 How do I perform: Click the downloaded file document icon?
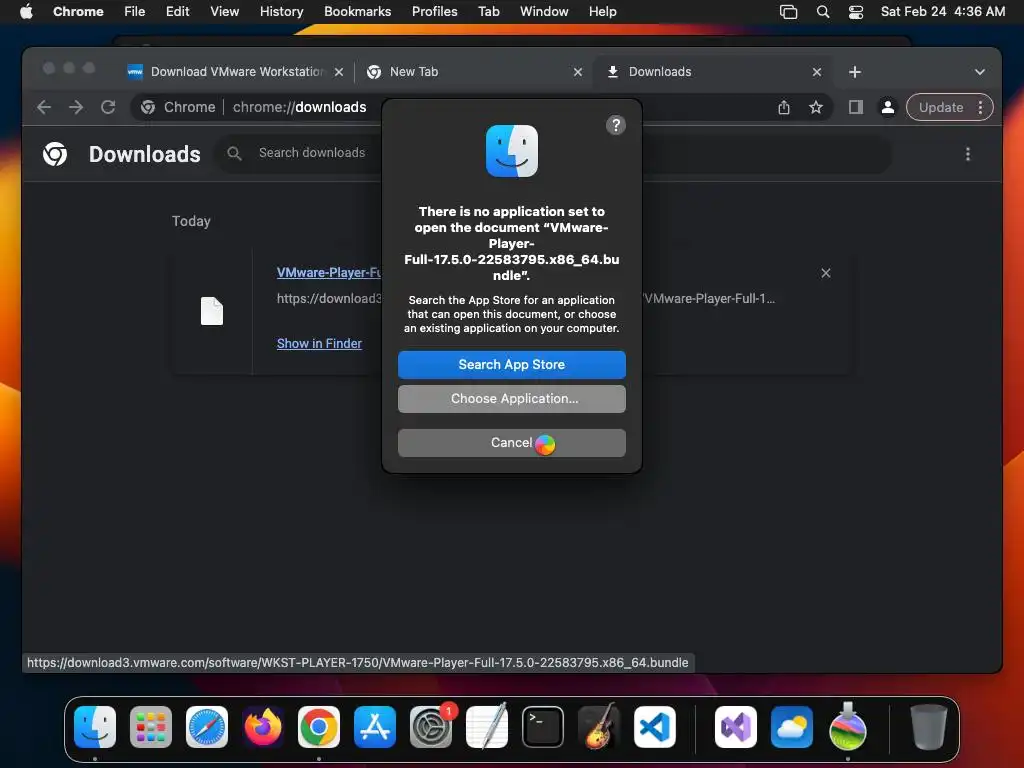click(x=212, y=311)
